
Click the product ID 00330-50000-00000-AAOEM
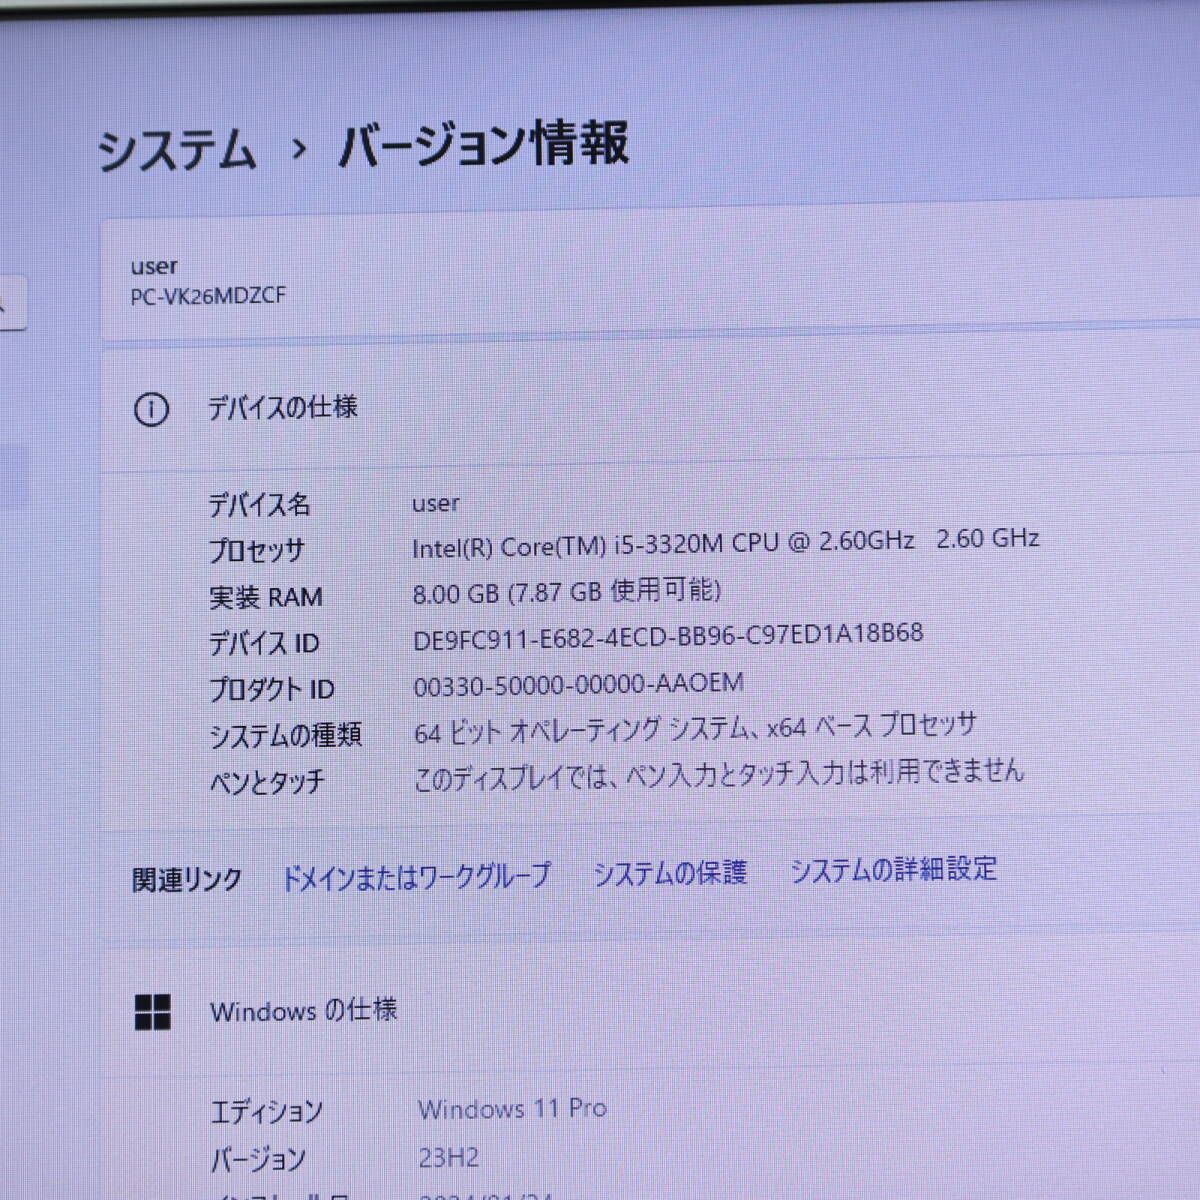coord(579,684)
